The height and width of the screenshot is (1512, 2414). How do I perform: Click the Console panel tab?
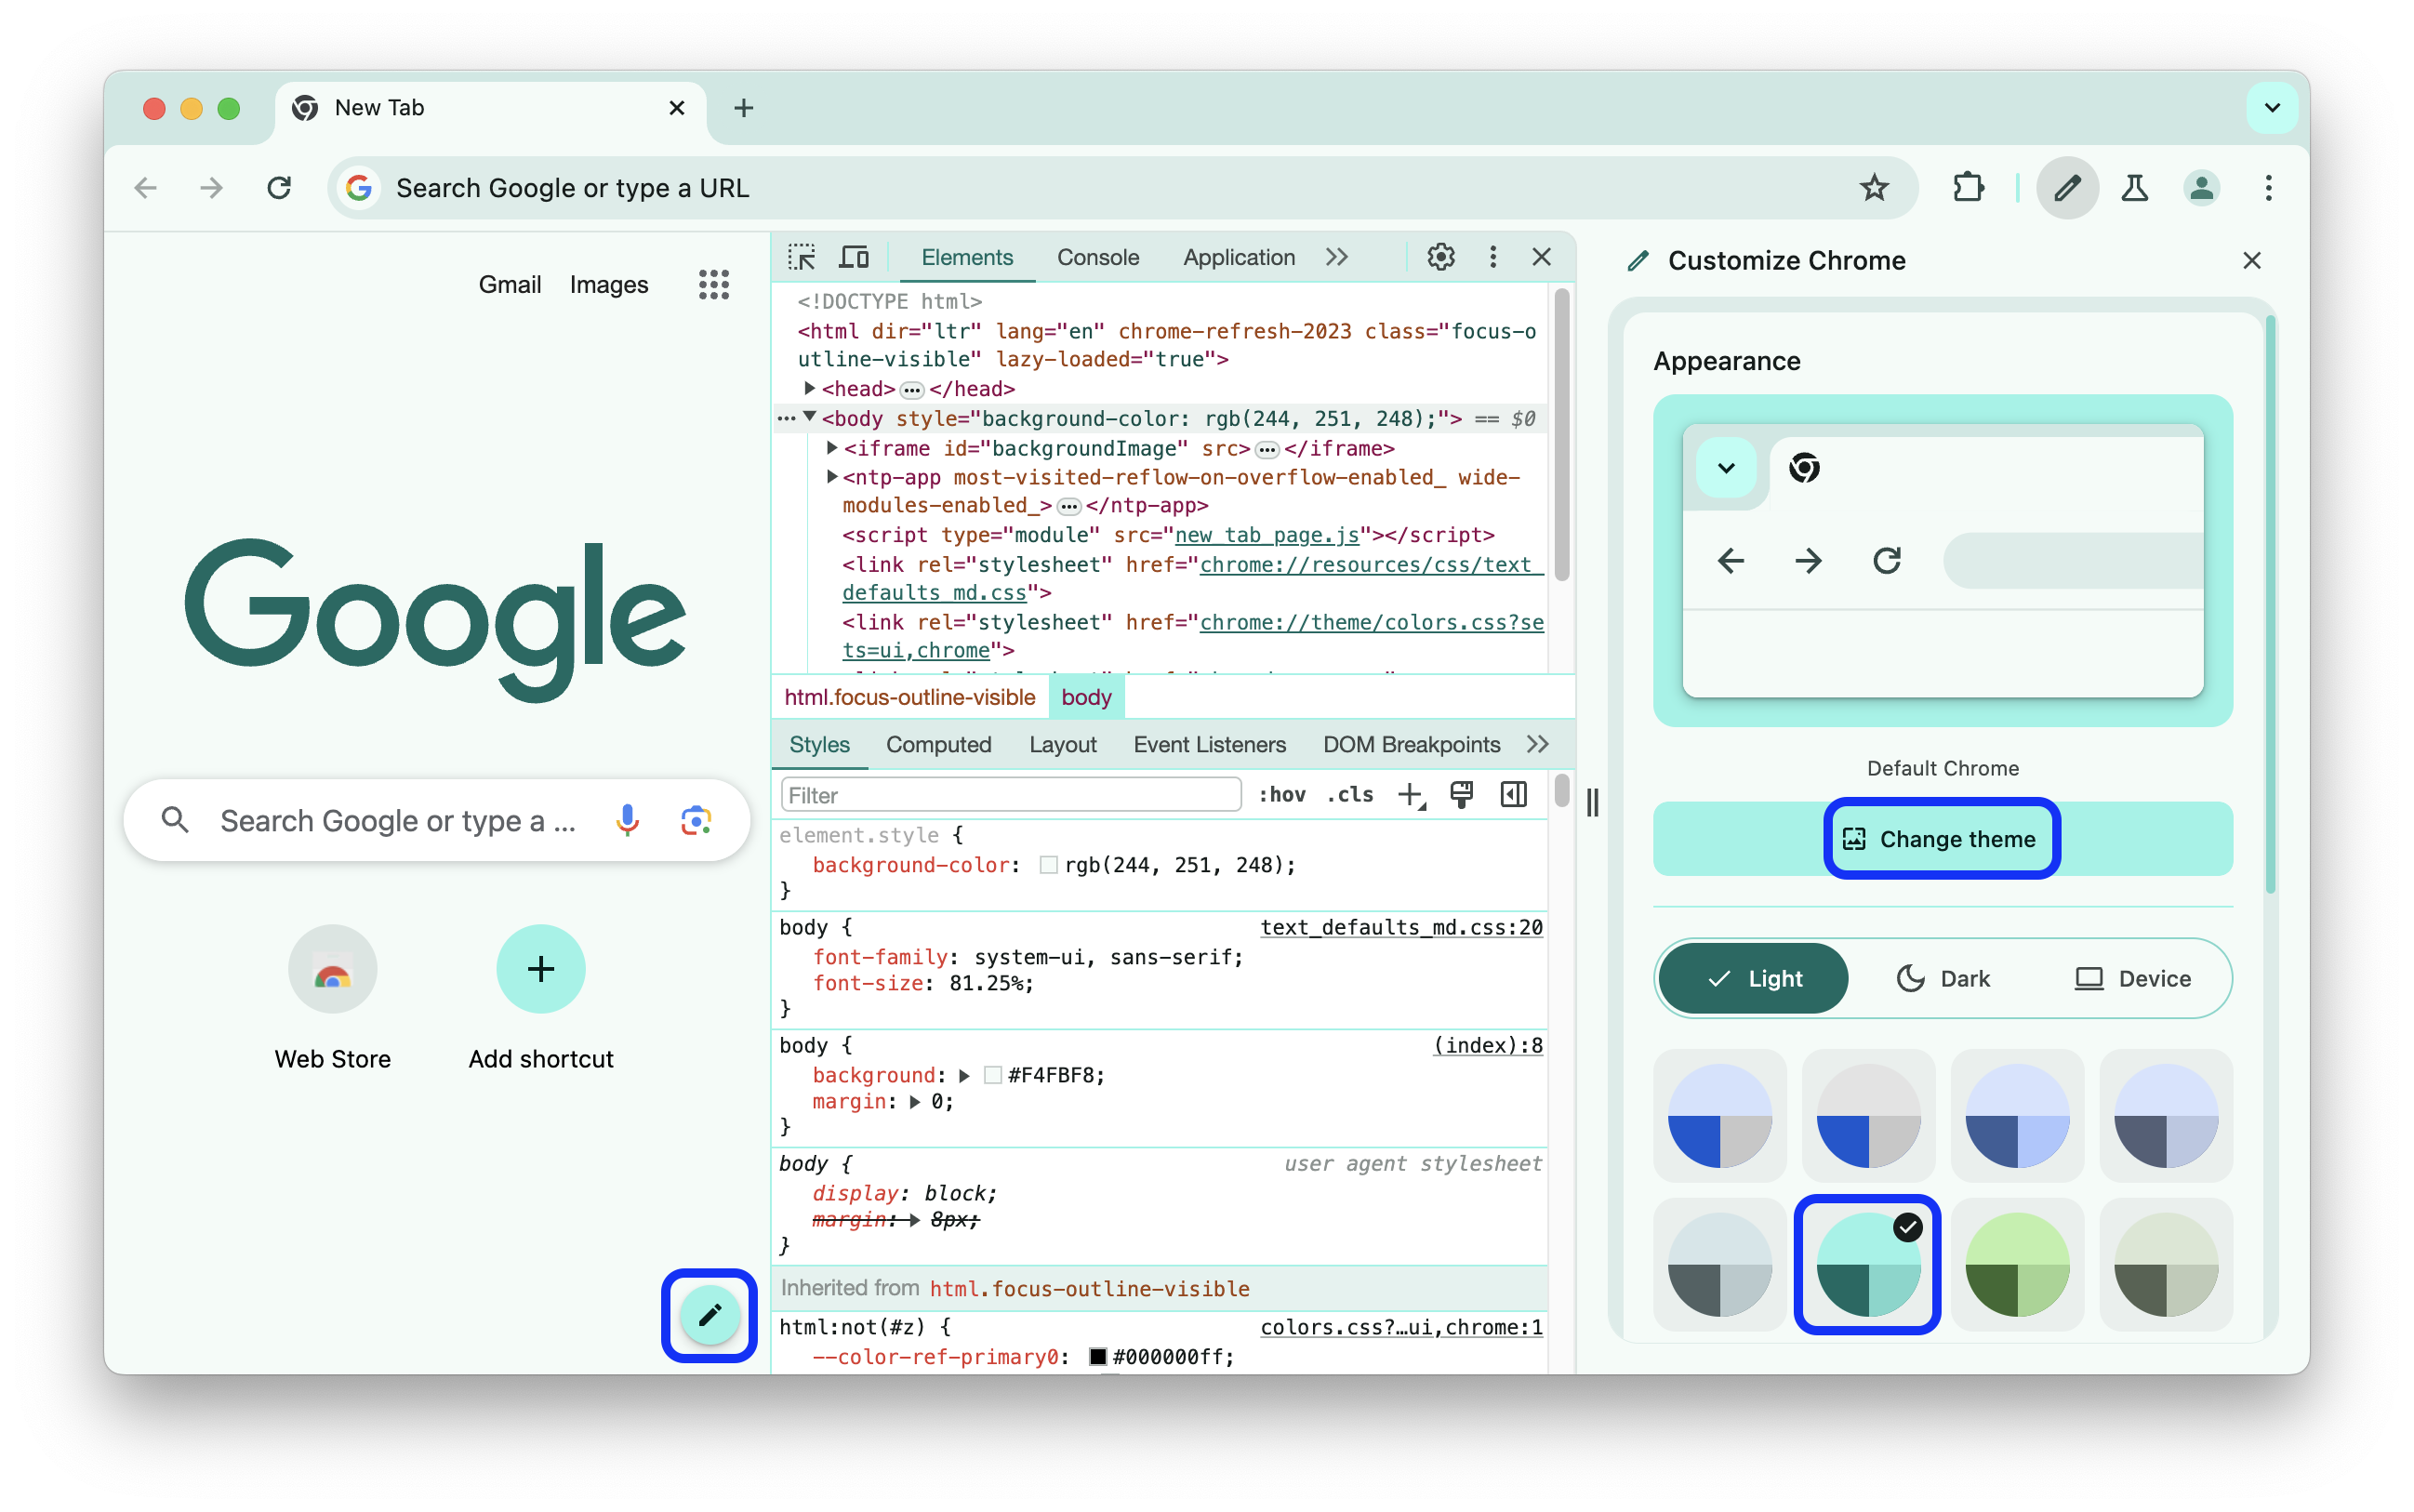coord(1097,258)
